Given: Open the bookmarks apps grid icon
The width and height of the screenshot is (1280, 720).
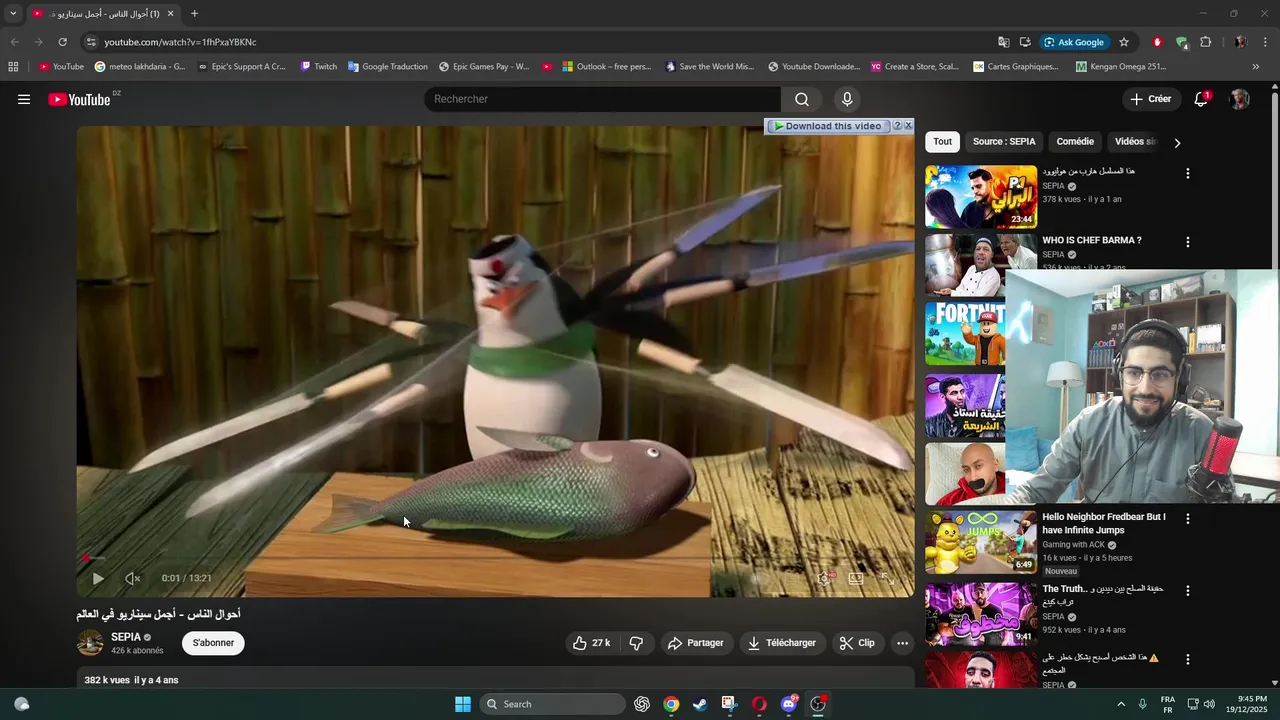Looking at the screenshot, I should pos(13,67).
